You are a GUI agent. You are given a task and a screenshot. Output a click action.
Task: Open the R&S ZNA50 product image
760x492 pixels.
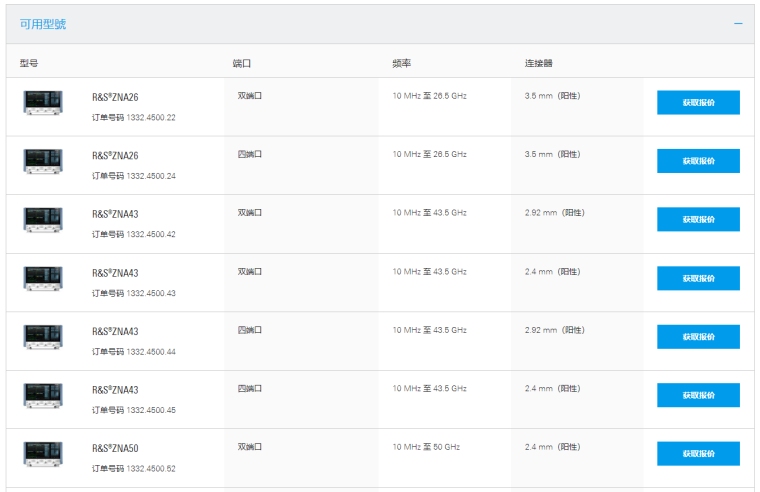click(x=43, y=454)
